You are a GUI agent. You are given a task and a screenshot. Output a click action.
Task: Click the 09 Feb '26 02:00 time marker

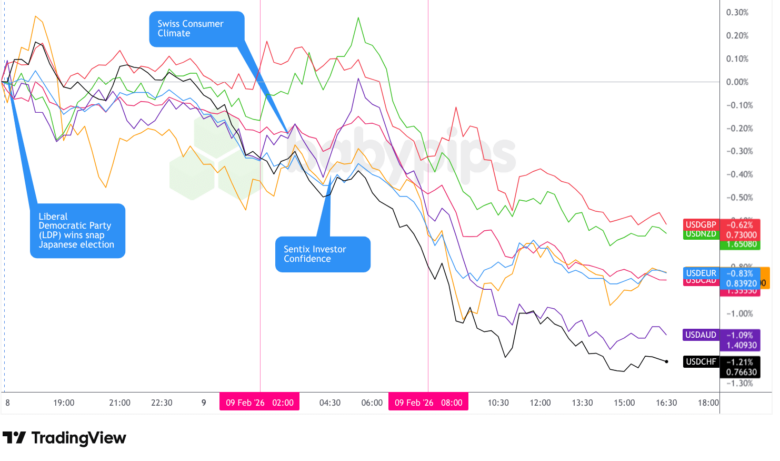(x=260, y=403)
